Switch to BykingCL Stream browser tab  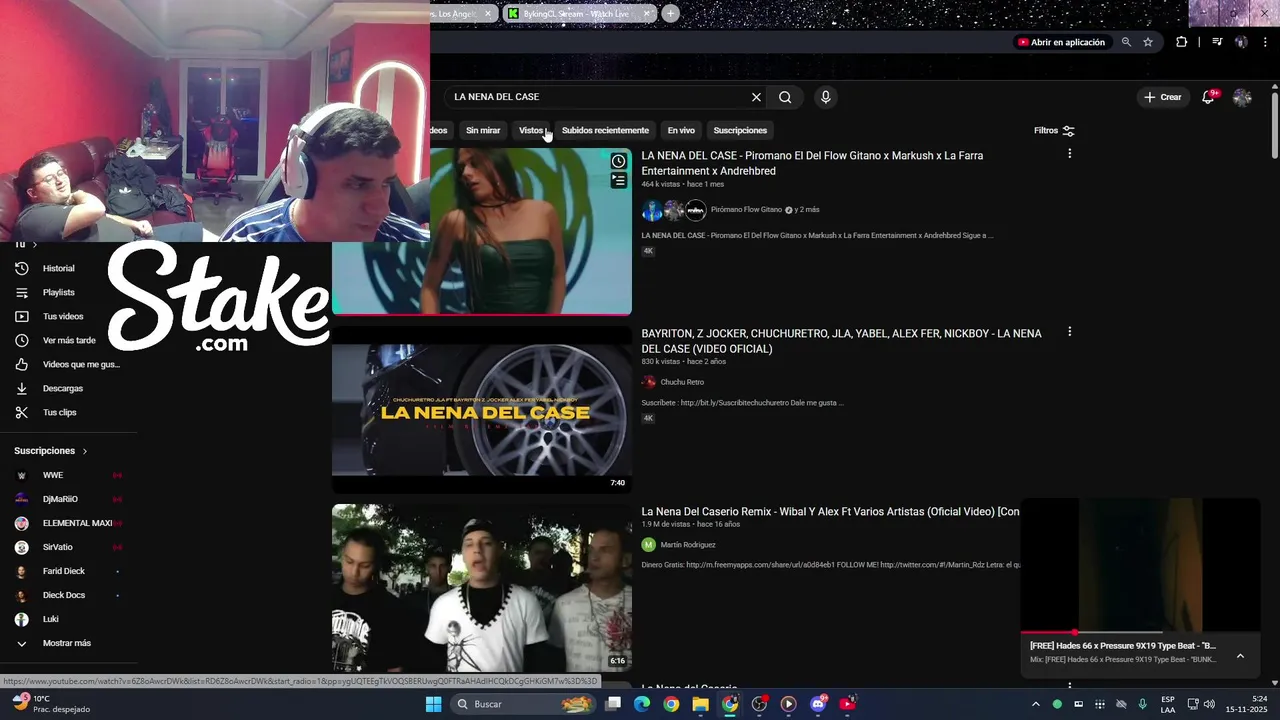580,13
